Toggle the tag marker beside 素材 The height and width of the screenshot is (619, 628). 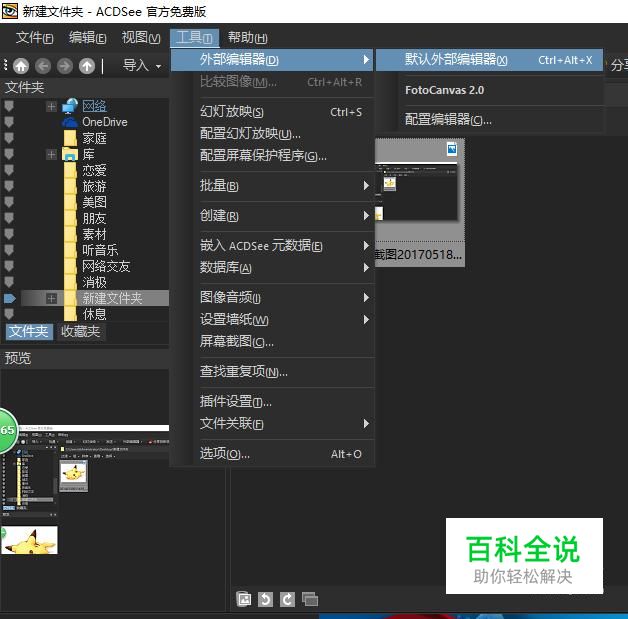tap(9, 234)
